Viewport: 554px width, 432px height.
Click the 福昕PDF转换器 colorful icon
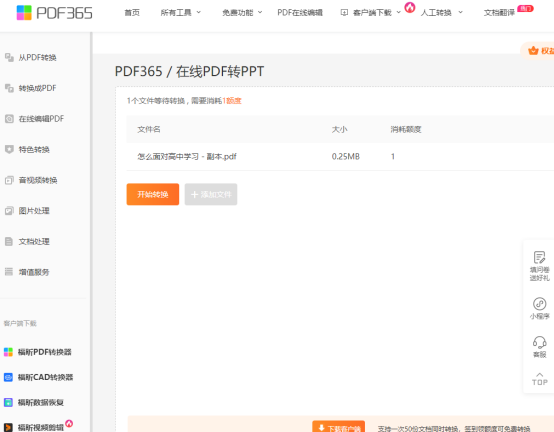coord(8,352)
